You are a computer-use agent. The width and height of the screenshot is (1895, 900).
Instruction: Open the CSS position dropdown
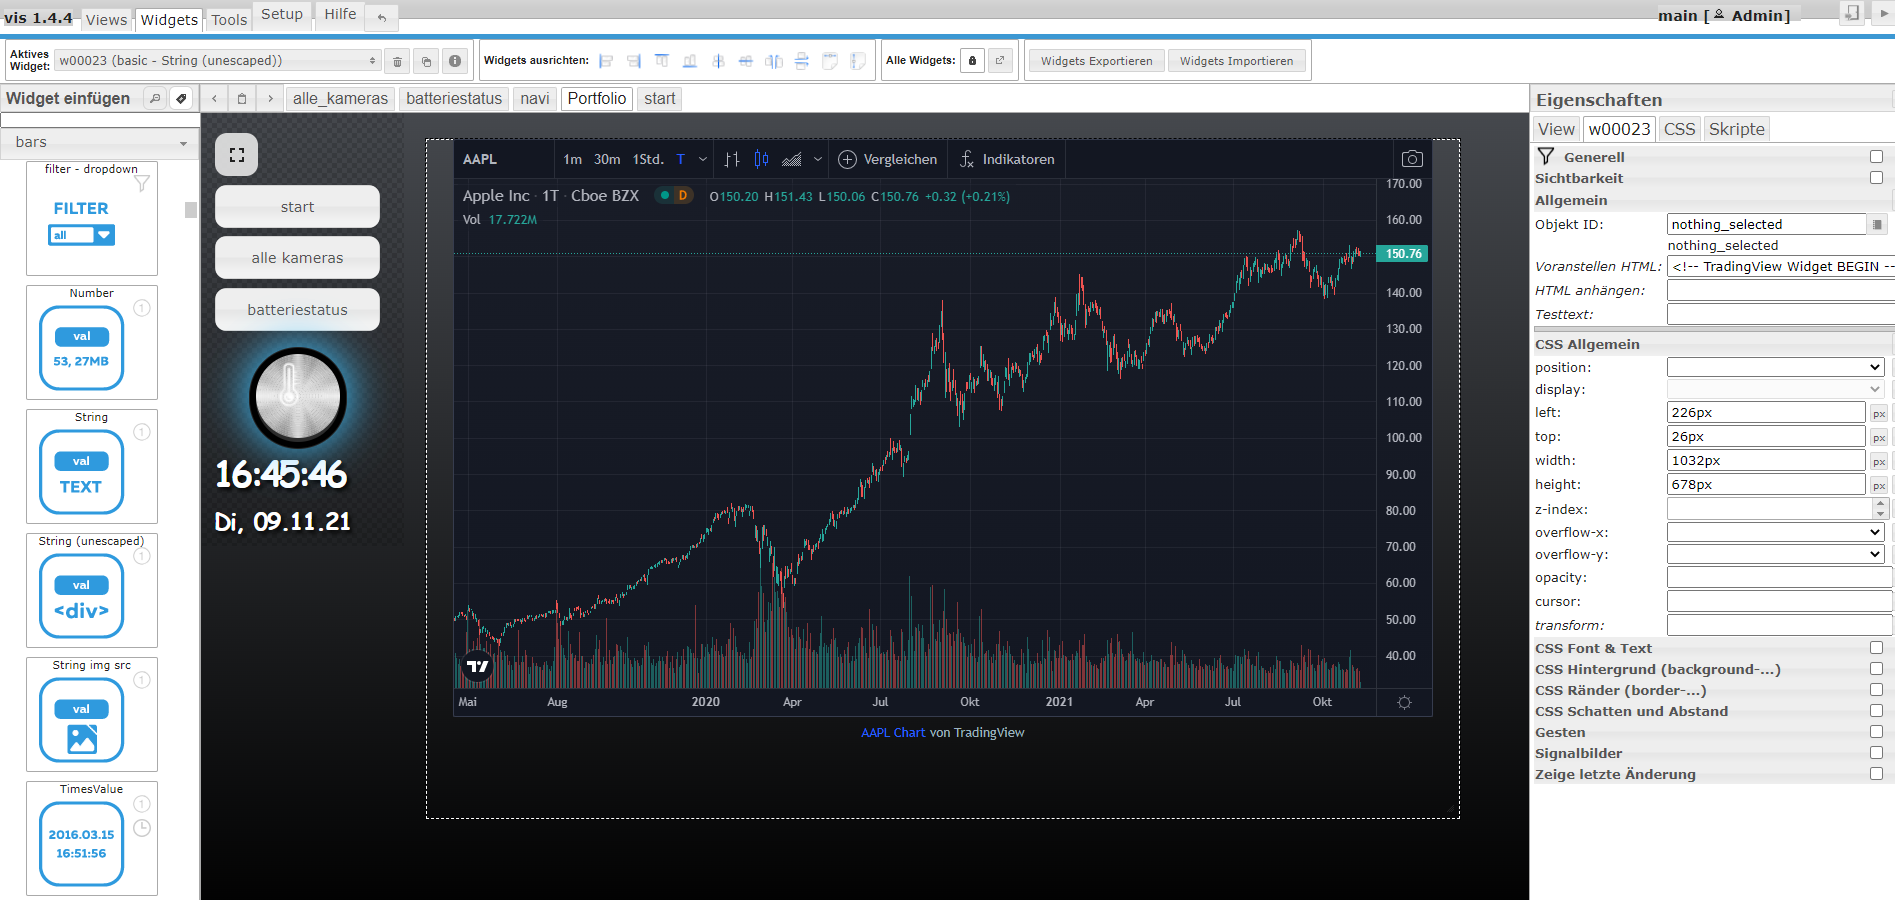coord(1775,367)
